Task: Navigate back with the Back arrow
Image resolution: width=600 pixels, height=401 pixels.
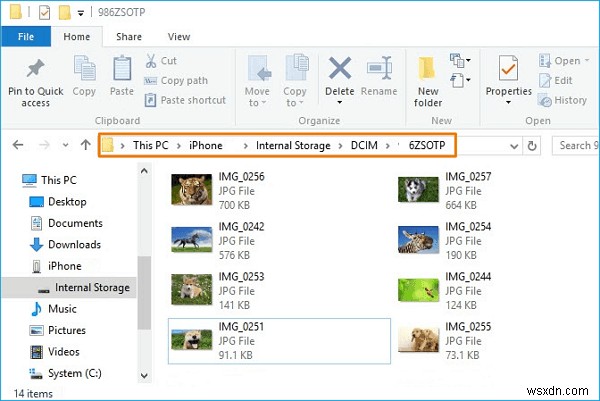Action: (x=19, y=146)
